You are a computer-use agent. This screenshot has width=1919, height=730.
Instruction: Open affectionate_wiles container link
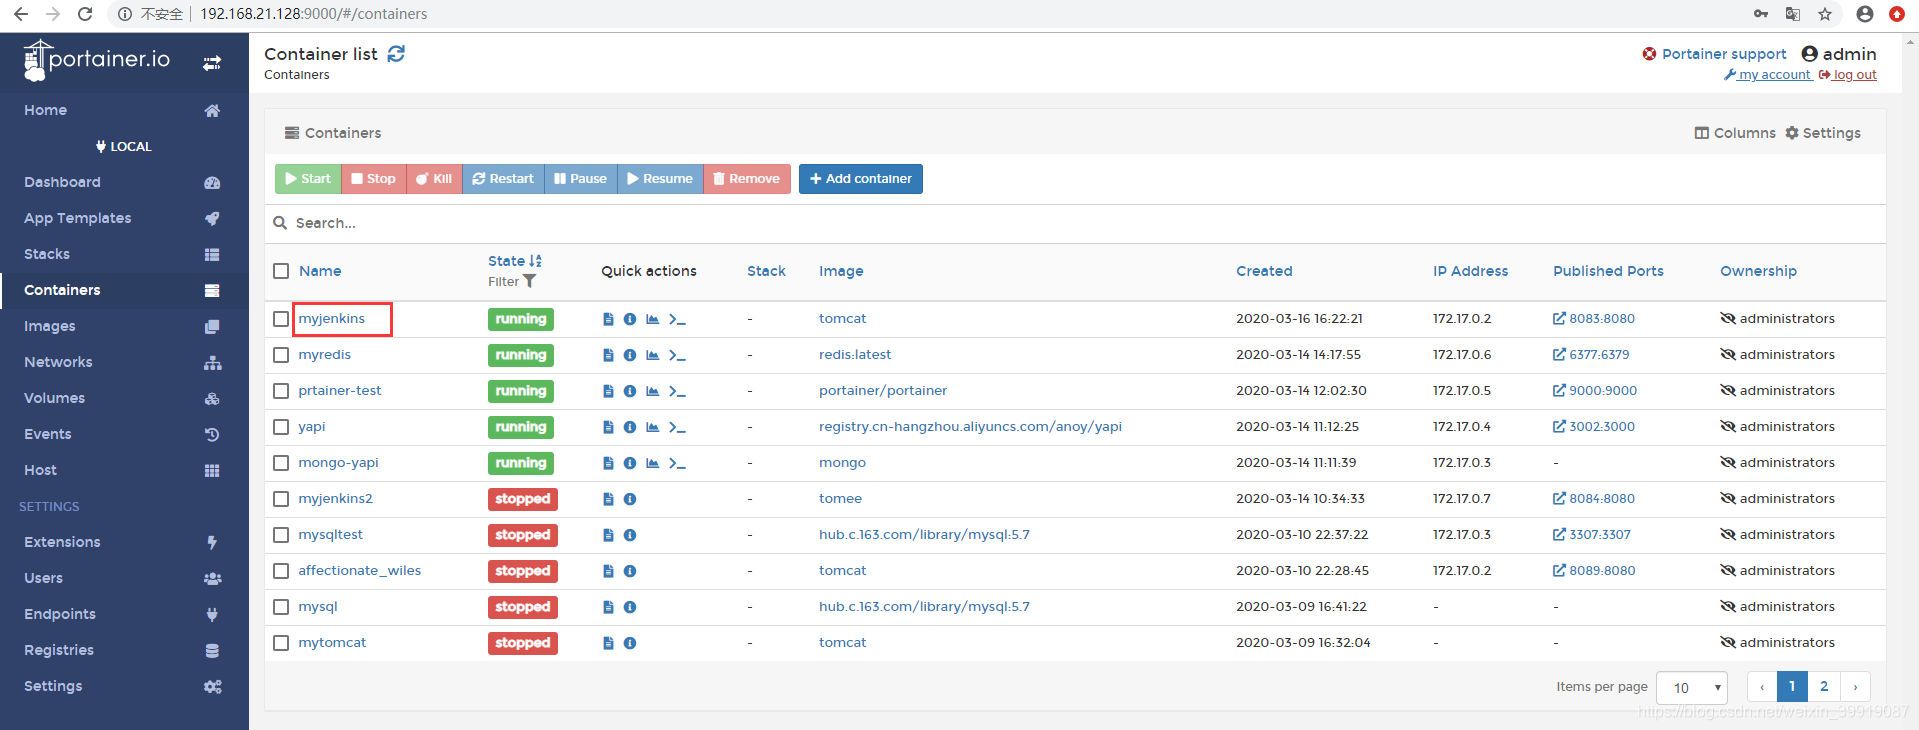pyautogui.click(x=359, y=571)
